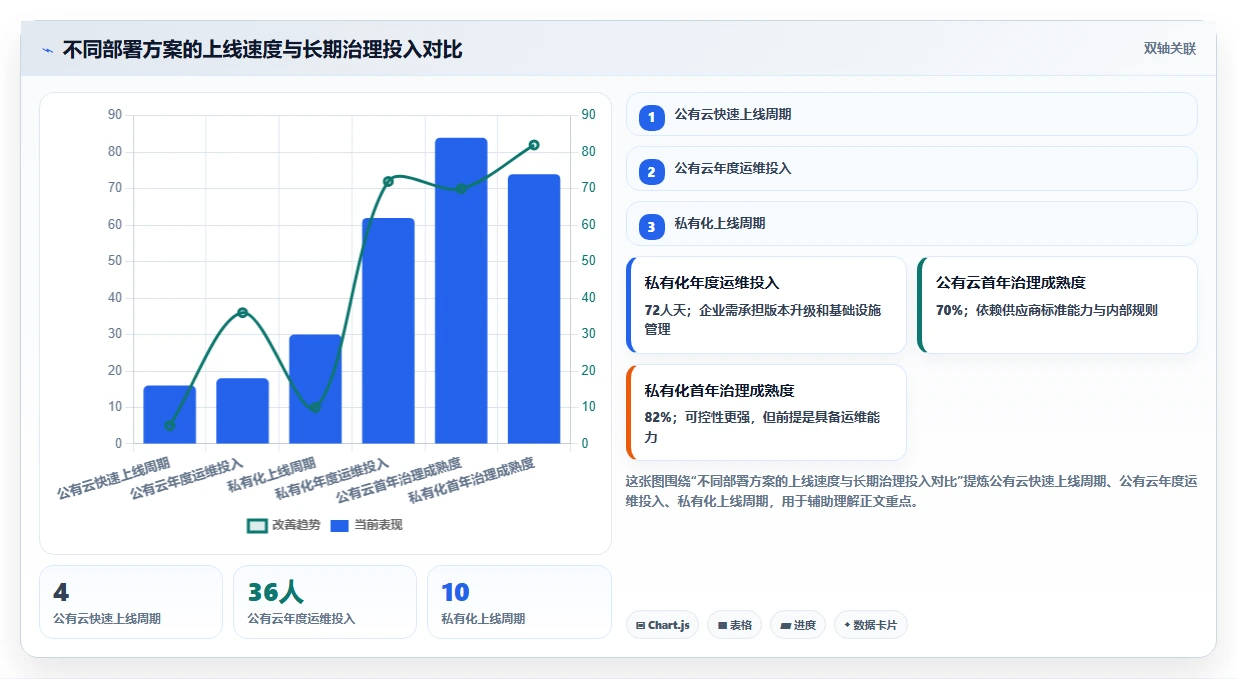The height and width of the screenshot is (679, 1237).
Task: Click the 改善趋势 legend color box
Action: (x=257, y=525)
